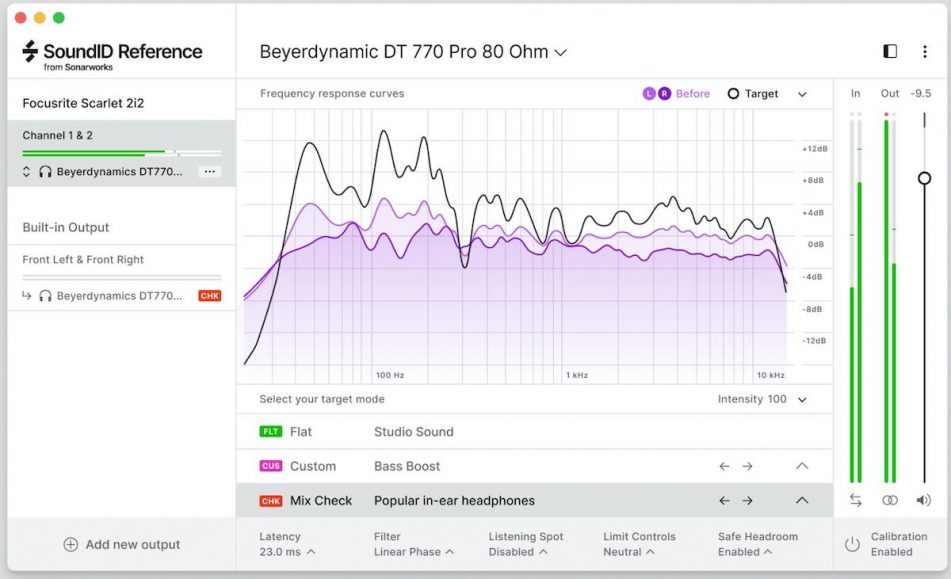The height and width of the screenshot is (579, 951).
Task: Select Beyerdynamics DT770 preset under Channel 1 & 2
Action: pos(119,172)
